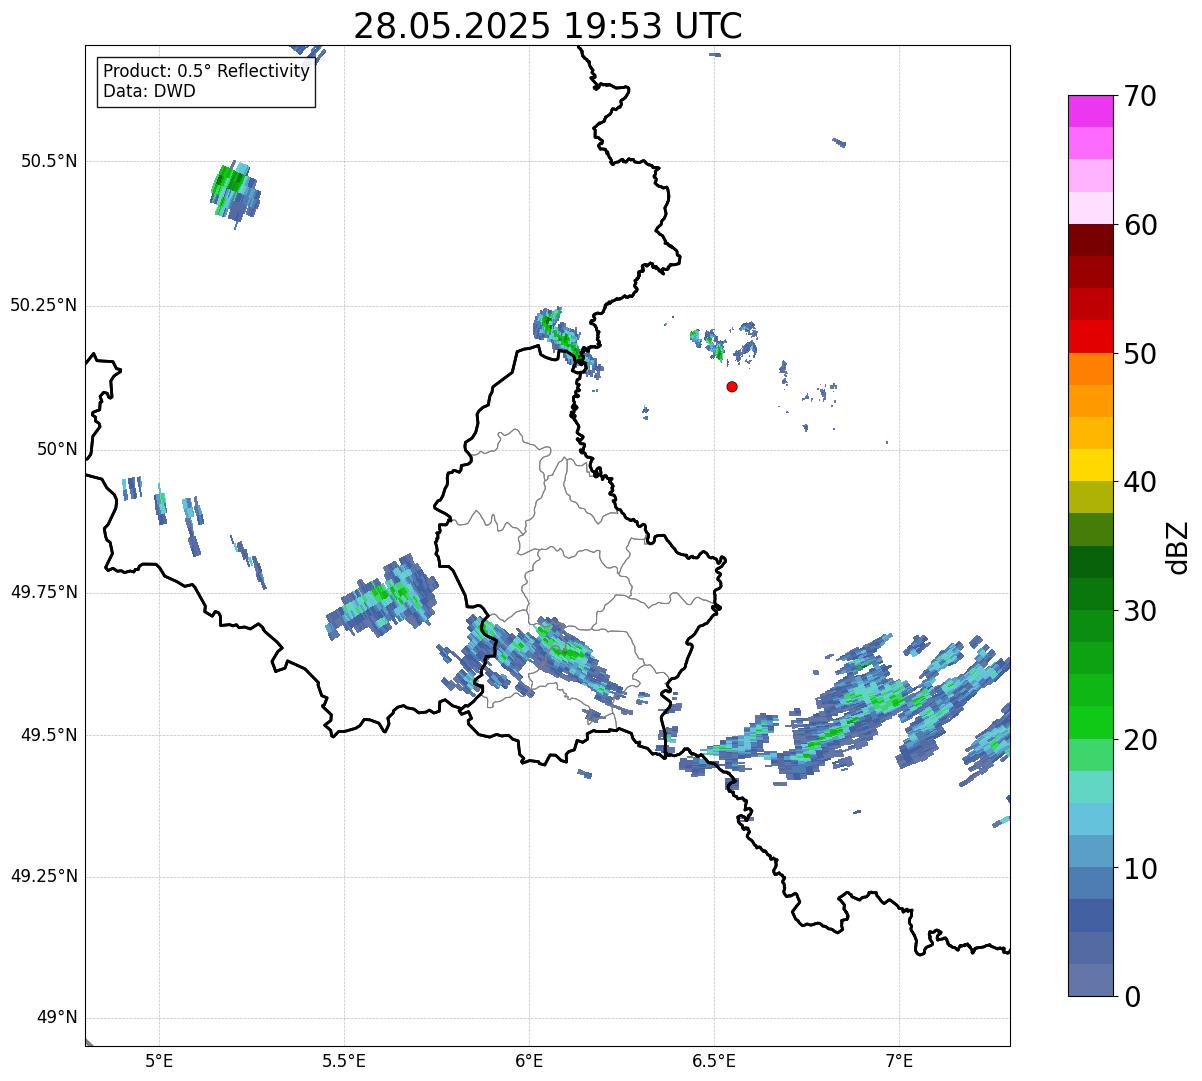Click the 5.5°E longitude label

point(344,1061)
